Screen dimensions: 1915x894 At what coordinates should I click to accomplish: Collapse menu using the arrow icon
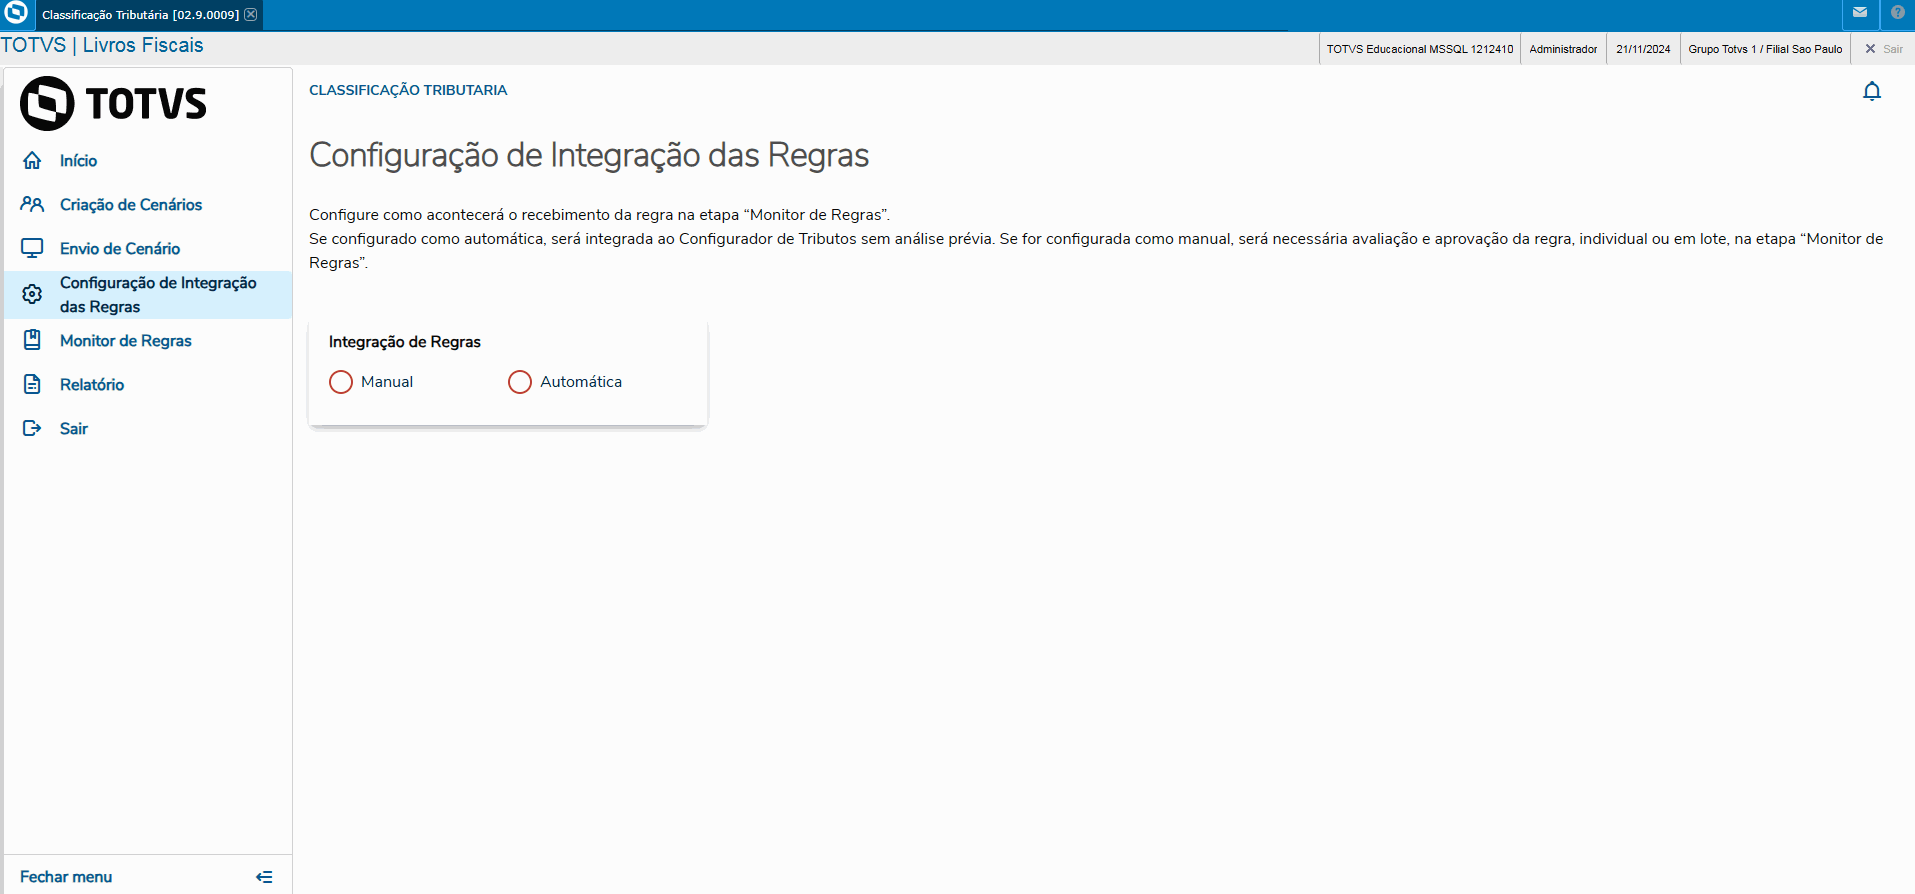click(264, 877)
